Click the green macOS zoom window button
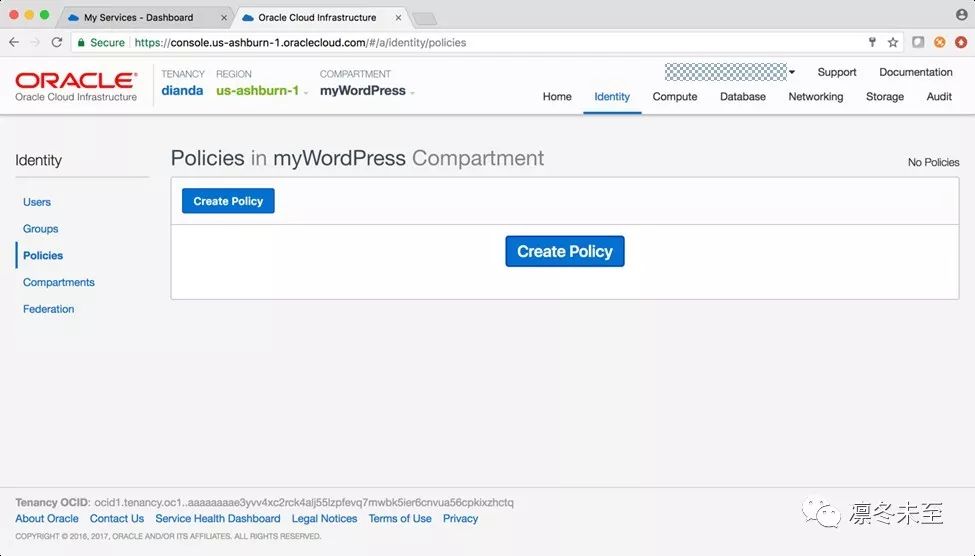 (44, 15)
